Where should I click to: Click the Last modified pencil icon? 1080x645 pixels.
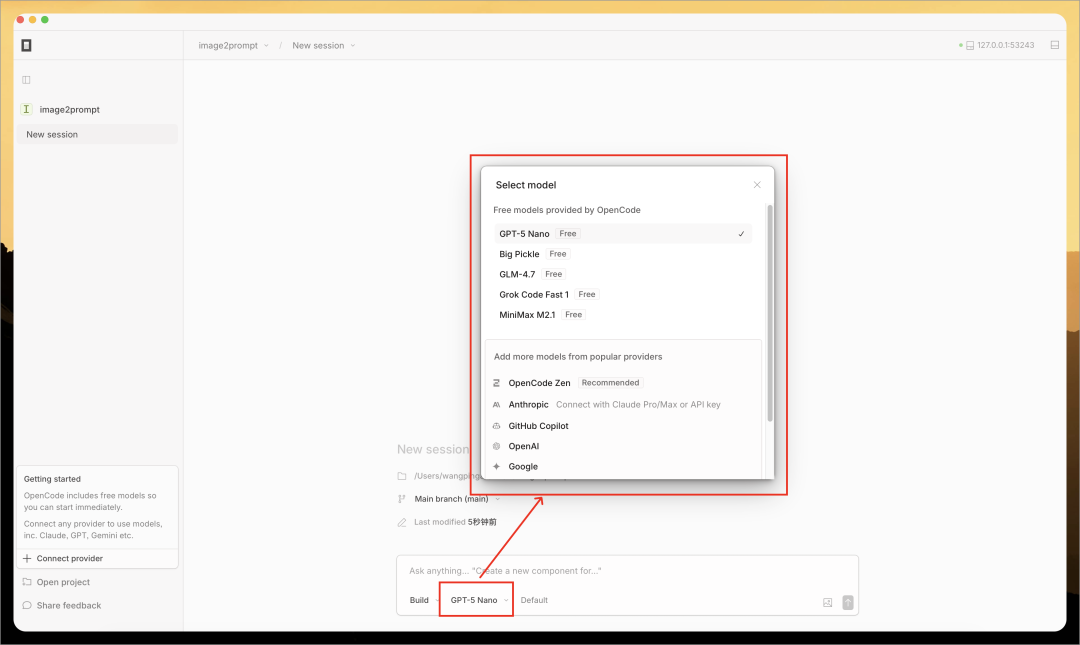click(402, 522)
